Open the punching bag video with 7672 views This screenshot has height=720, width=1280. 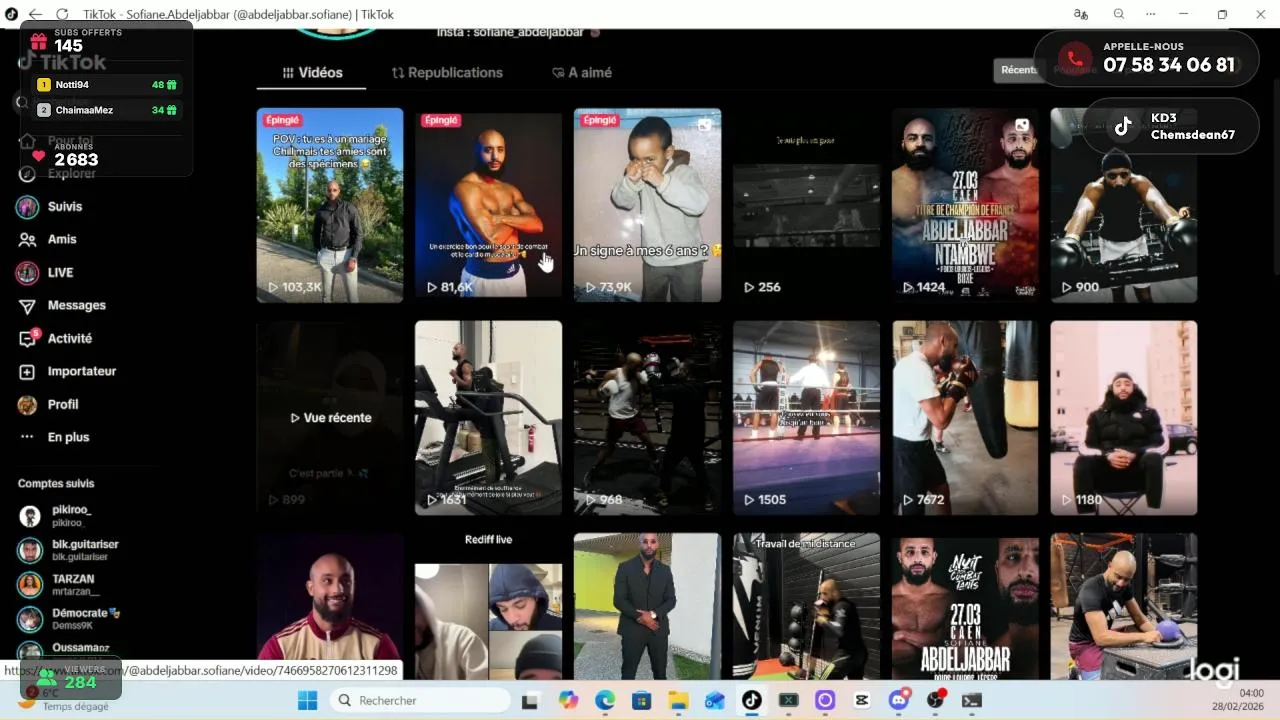tap(965, 418)
